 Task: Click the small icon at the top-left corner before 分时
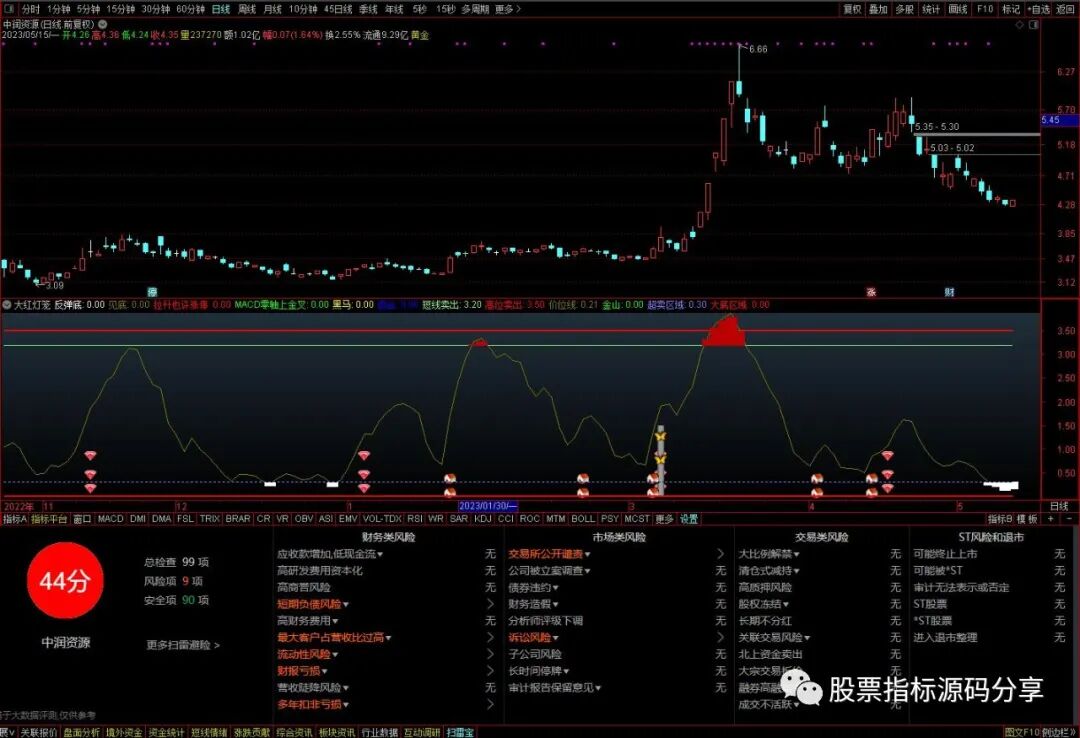[8, 9]
